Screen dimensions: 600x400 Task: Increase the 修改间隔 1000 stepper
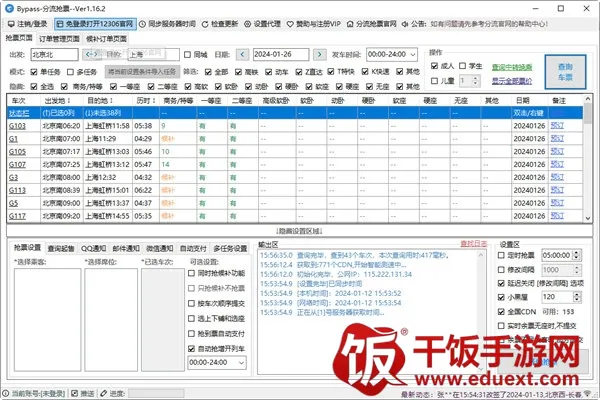577,267
